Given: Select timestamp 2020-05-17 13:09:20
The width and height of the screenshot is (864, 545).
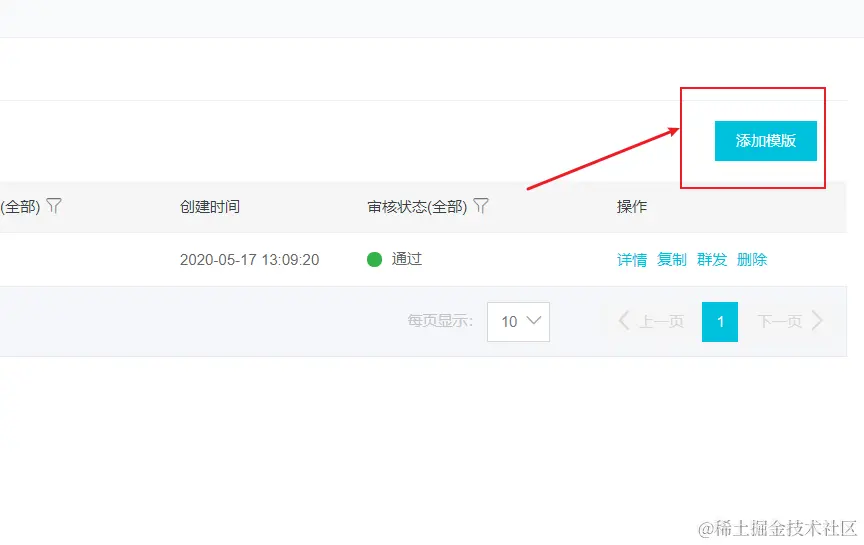Looking at the screenshot, I should [250, 260].
